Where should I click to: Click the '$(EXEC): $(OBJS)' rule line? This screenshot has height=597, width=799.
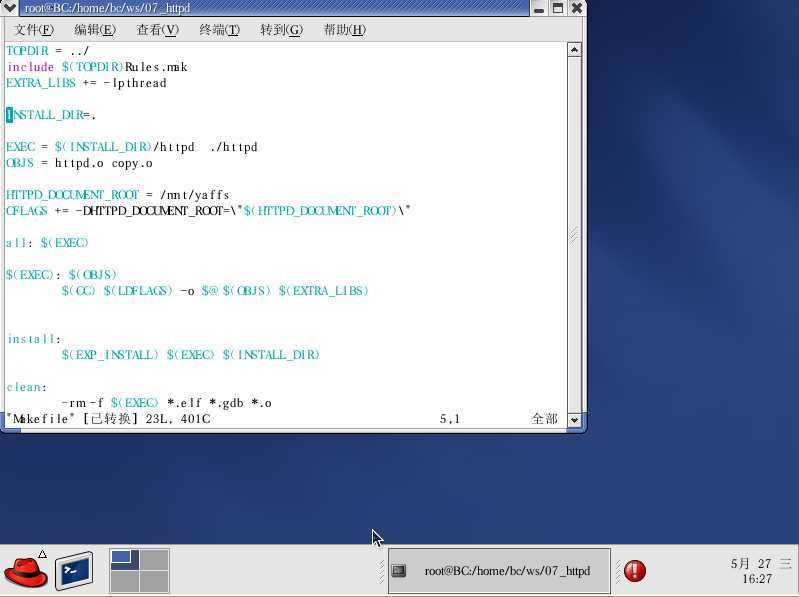click(61, 275)
